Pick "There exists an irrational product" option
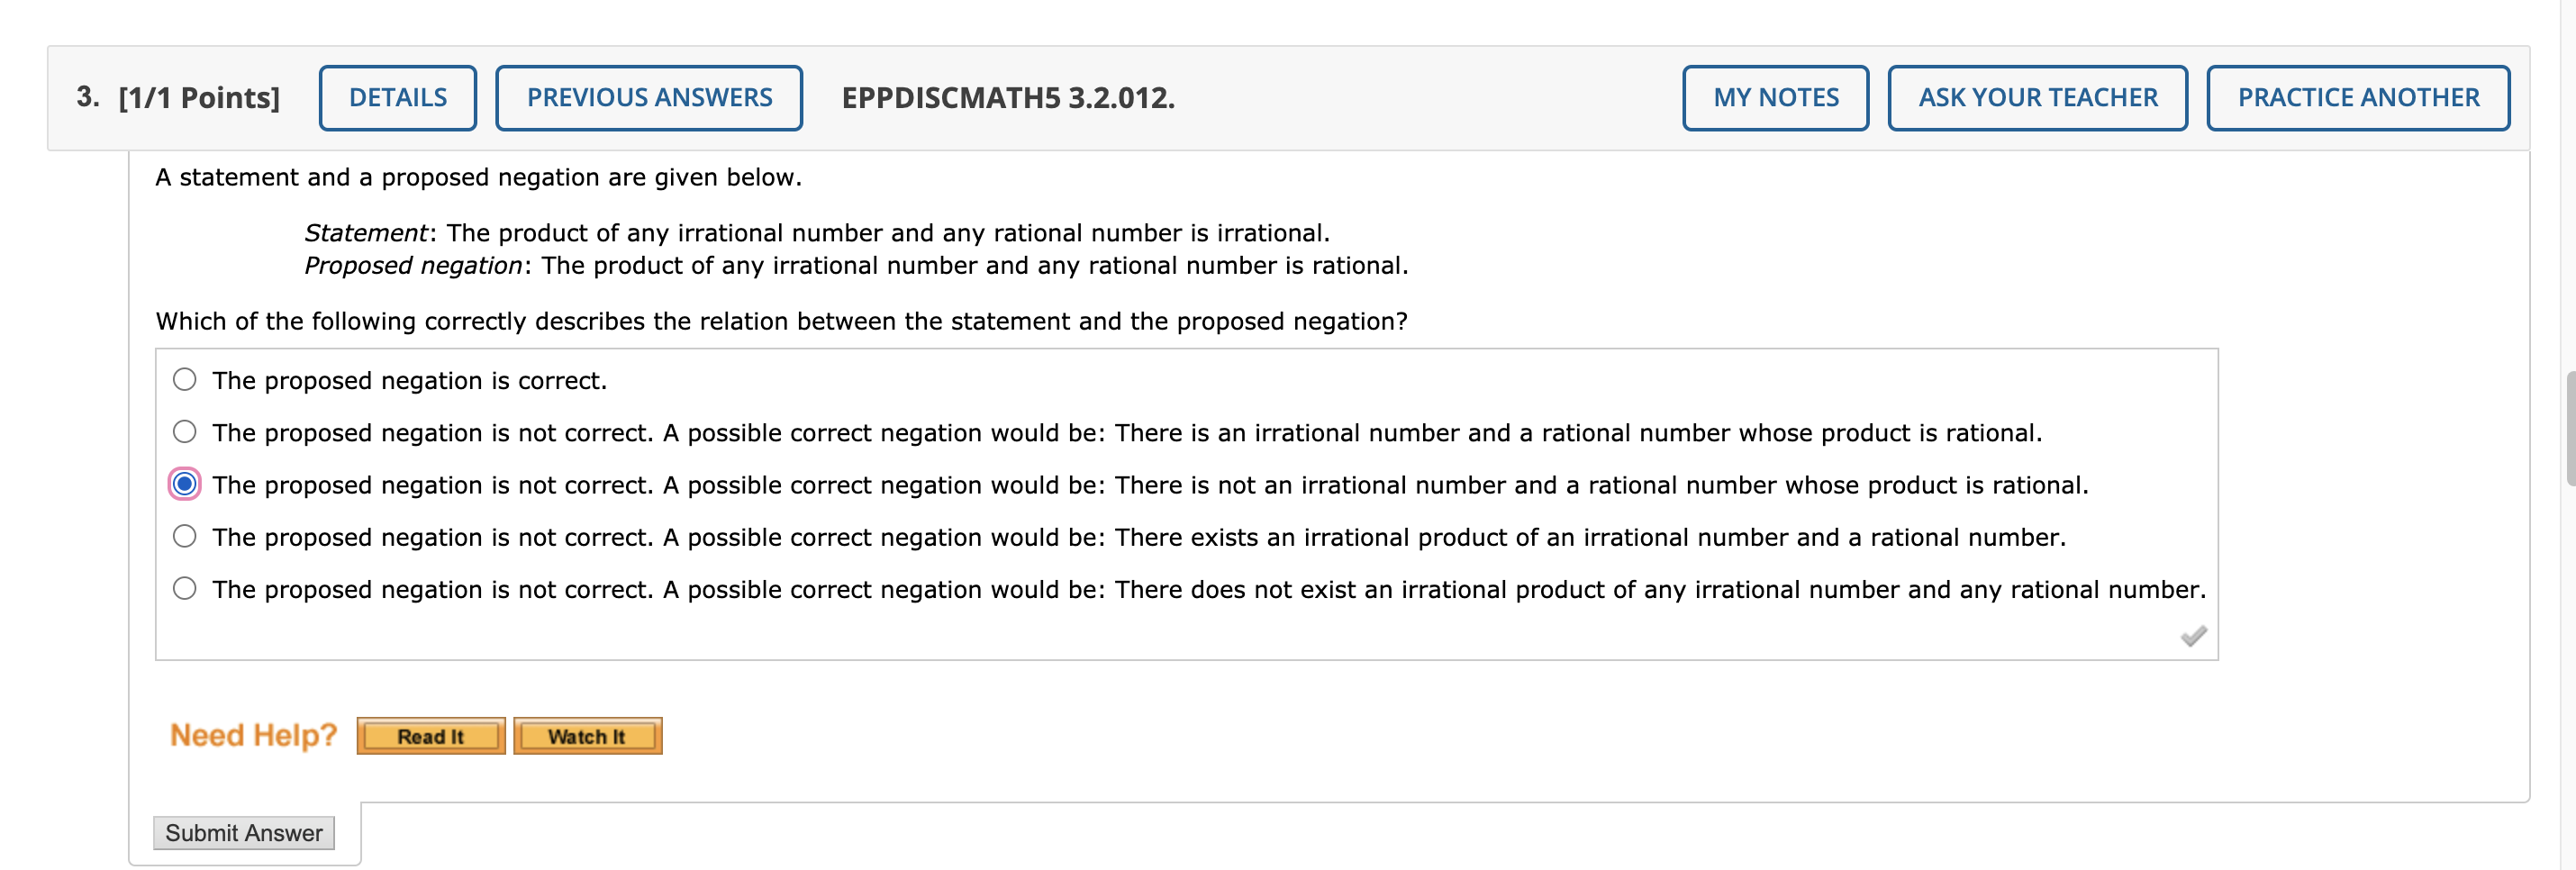2576x870 pixels. tap(184, 537)
